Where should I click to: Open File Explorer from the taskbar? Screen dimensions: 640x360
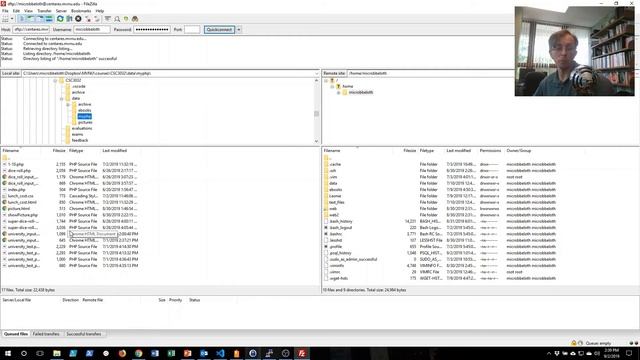57,353
